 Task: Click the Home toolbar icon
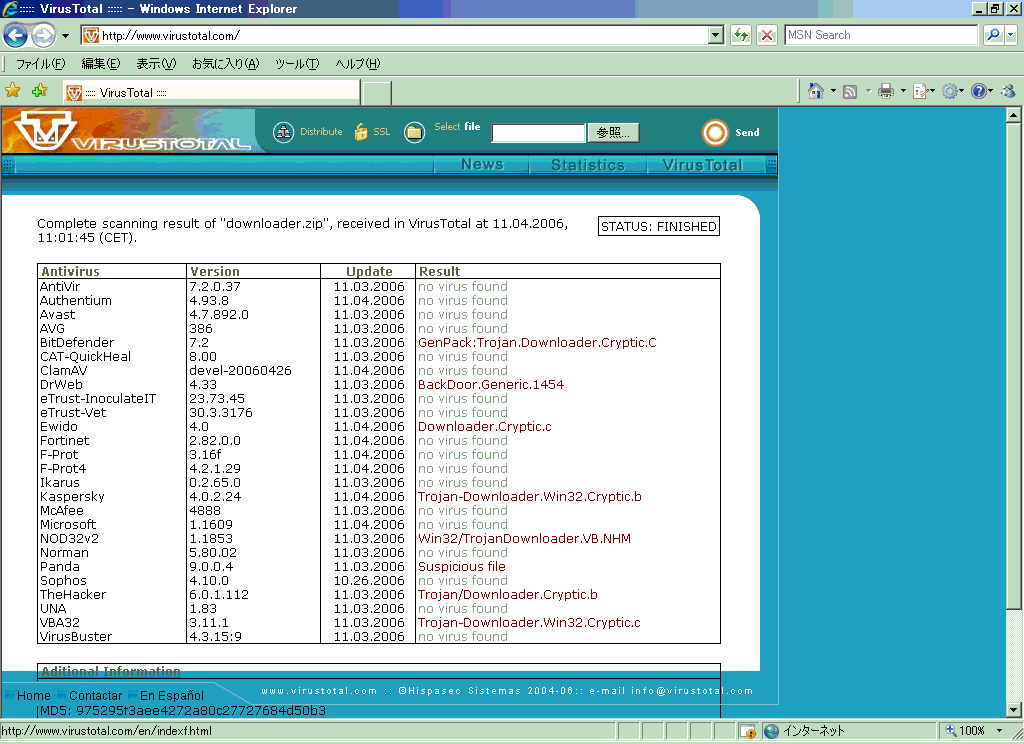click(x=816, y=91)
